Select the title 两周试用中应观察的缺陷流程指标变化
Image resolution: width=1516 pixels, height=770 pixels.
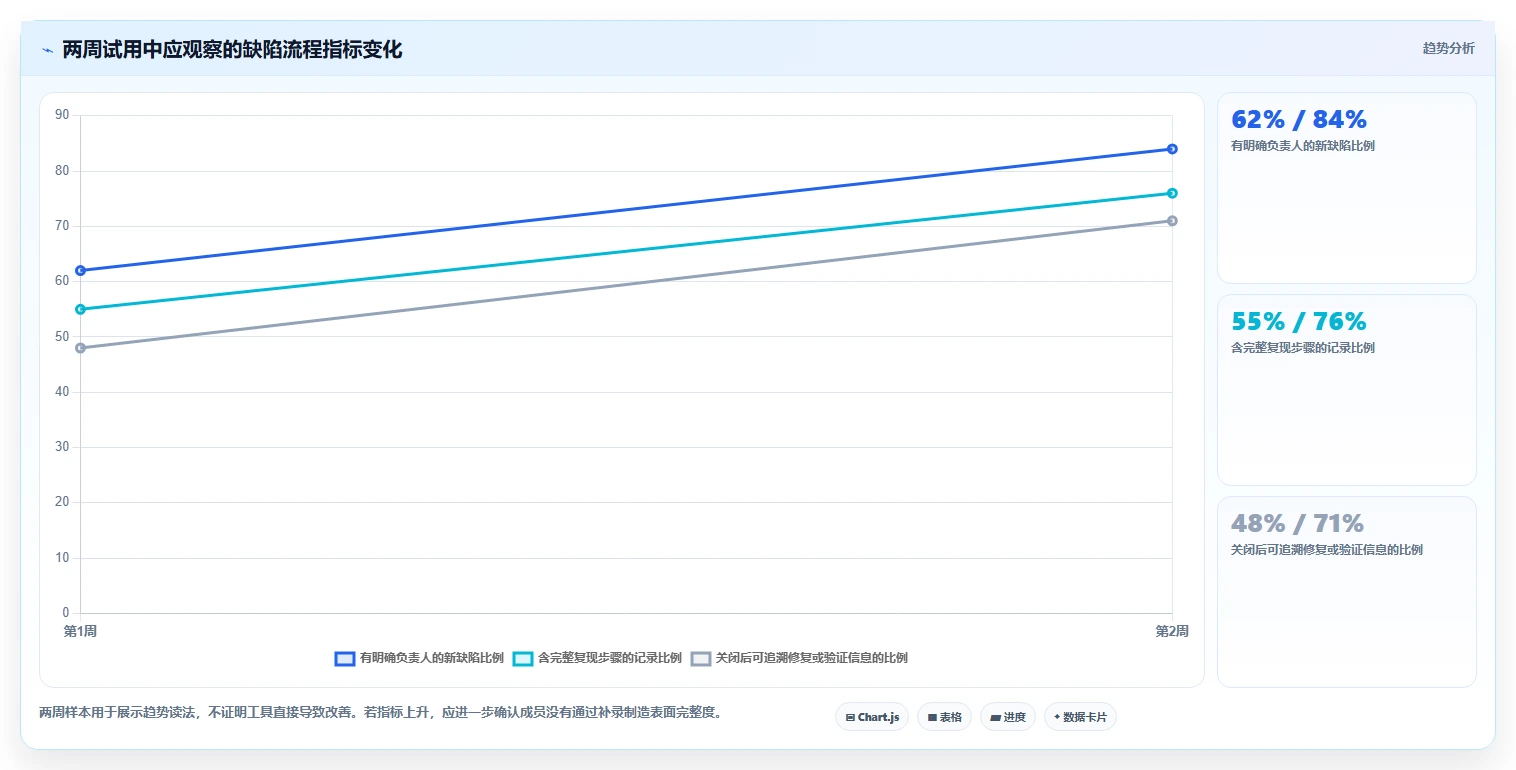(232, 49)
